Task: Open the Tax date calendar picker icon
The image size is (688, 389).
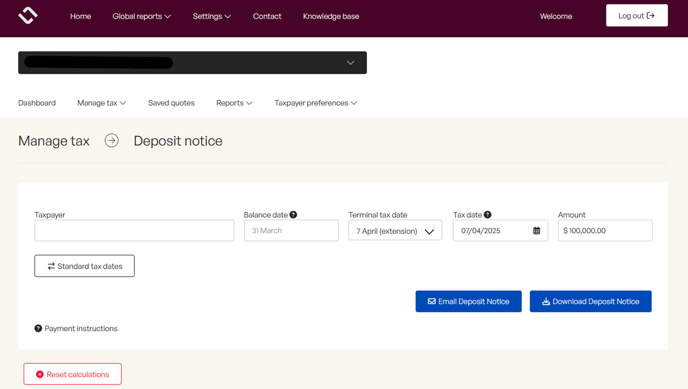Action: tap(536, 231)
